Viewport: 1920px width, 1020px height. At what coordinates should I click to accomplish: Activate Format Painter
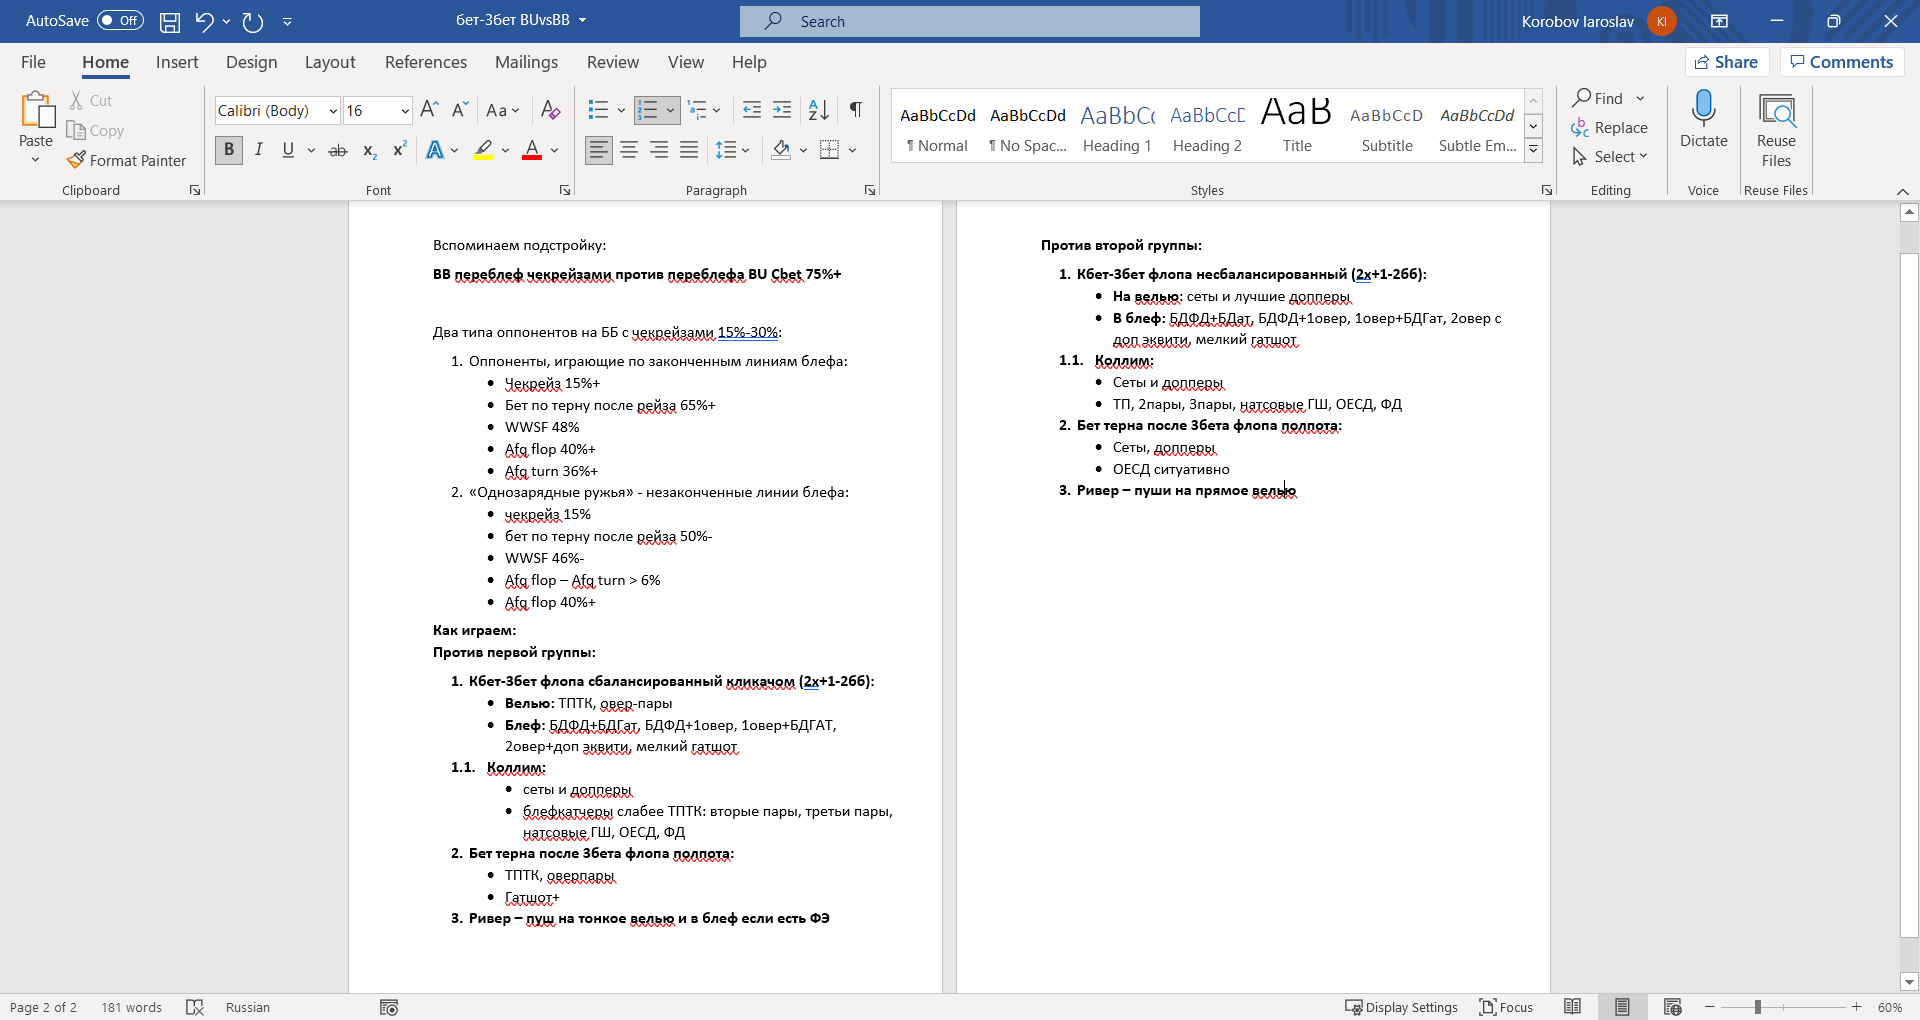click(x=127, y=161)
